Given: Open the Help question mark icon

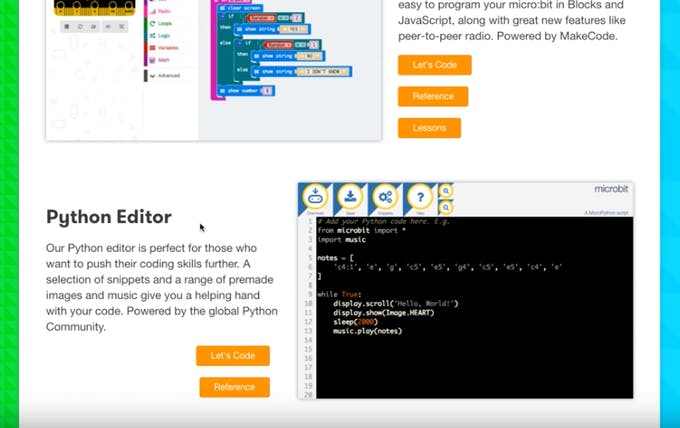Looking at the screenshot, I should (420, 197).
